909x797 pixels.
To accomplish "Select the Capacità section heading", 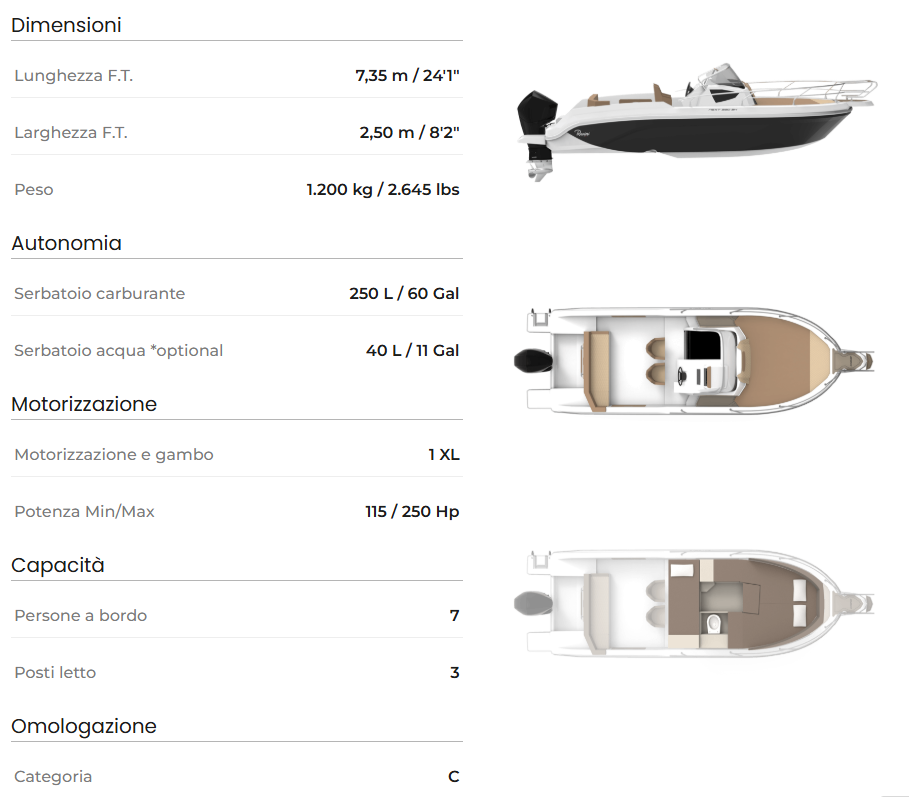I will pos(58,565).
